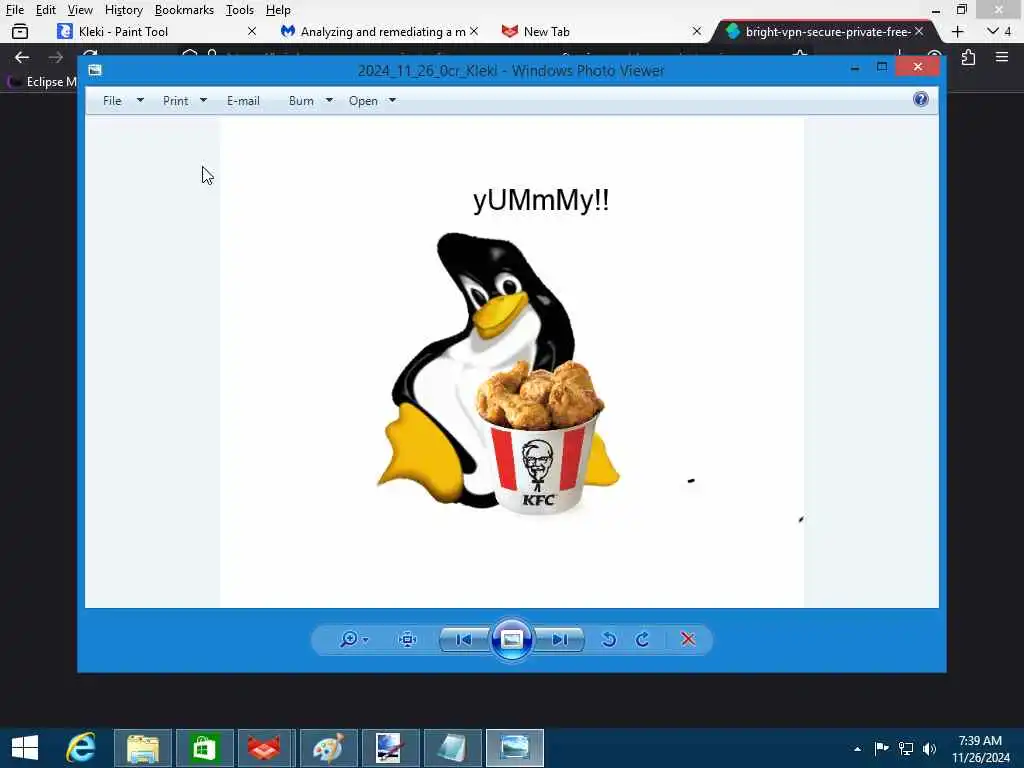Expand the list all tabs dropdown
The width and height of the screenshot is (1024, 768).
pyautogui.click(x=999, y=31)
